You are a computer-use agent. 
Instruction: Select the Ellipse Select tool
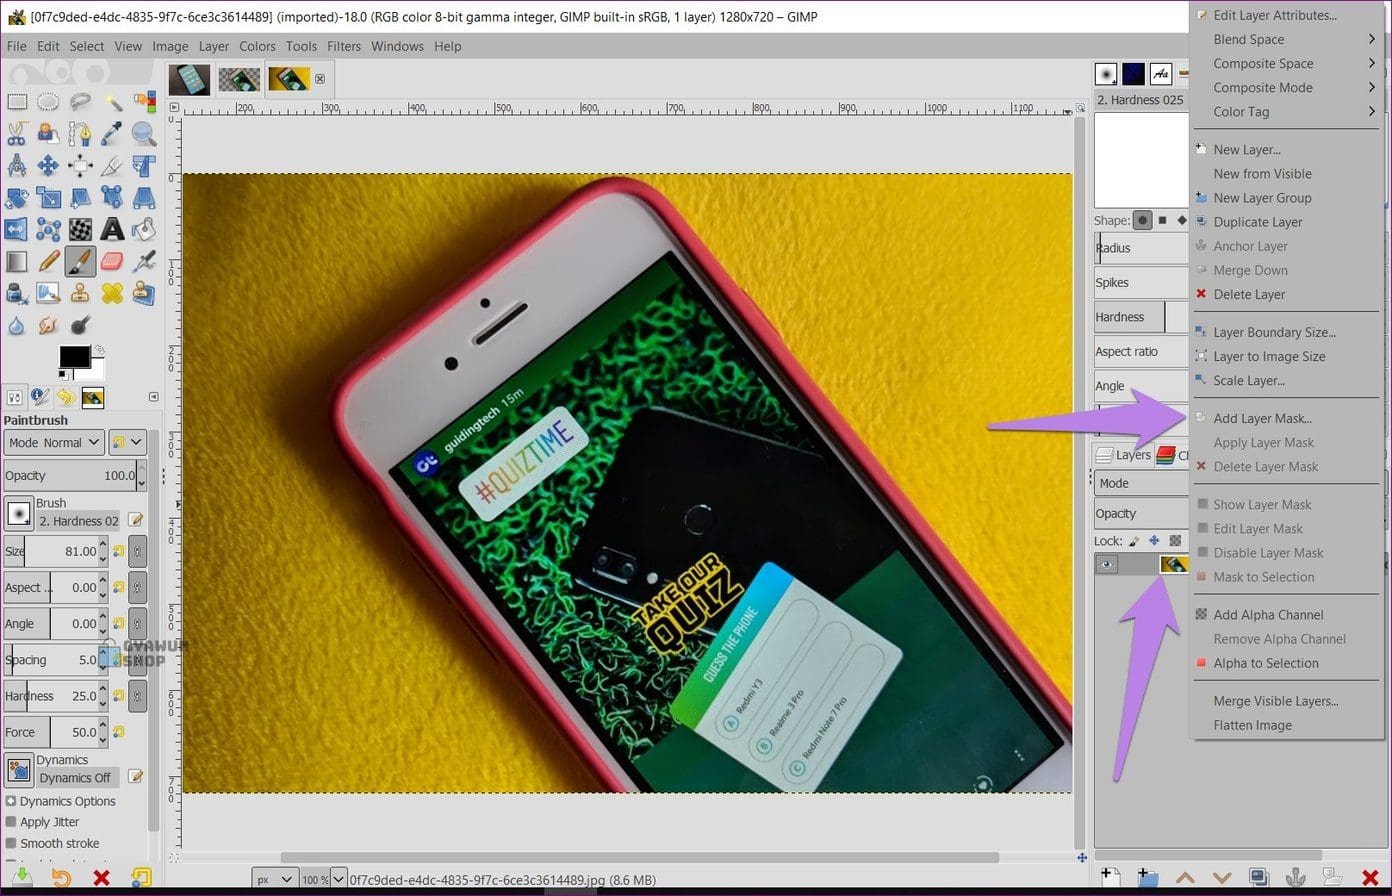tap(48, 102)
